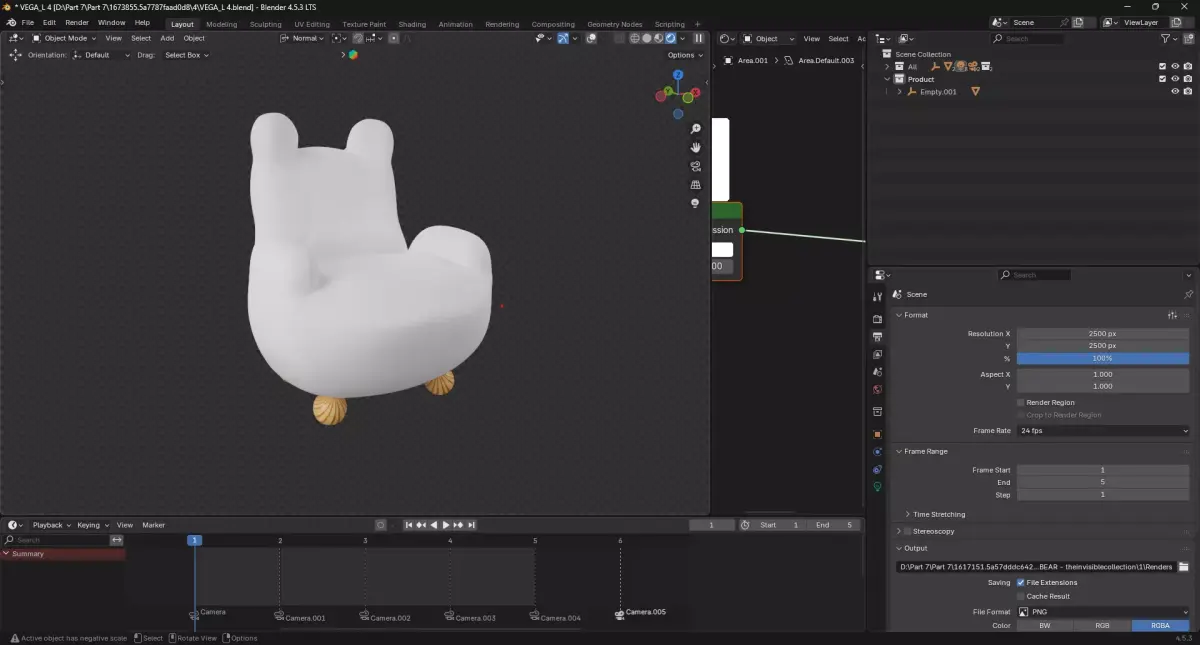Image resolution: width=1200 pixels, height=645 pixels.
Task: Open the File Format PNG dropdown
Action: [1103, 611]
